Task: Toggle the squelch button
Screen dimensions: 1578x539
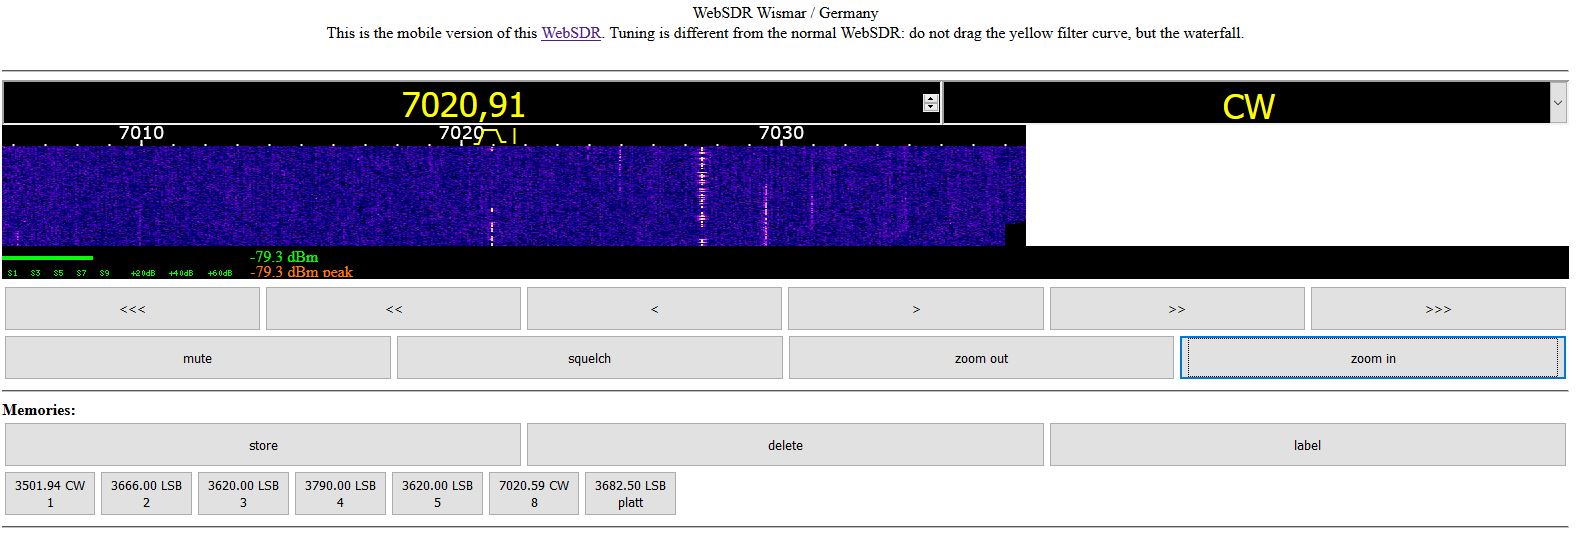Action: tap(589, 358)
